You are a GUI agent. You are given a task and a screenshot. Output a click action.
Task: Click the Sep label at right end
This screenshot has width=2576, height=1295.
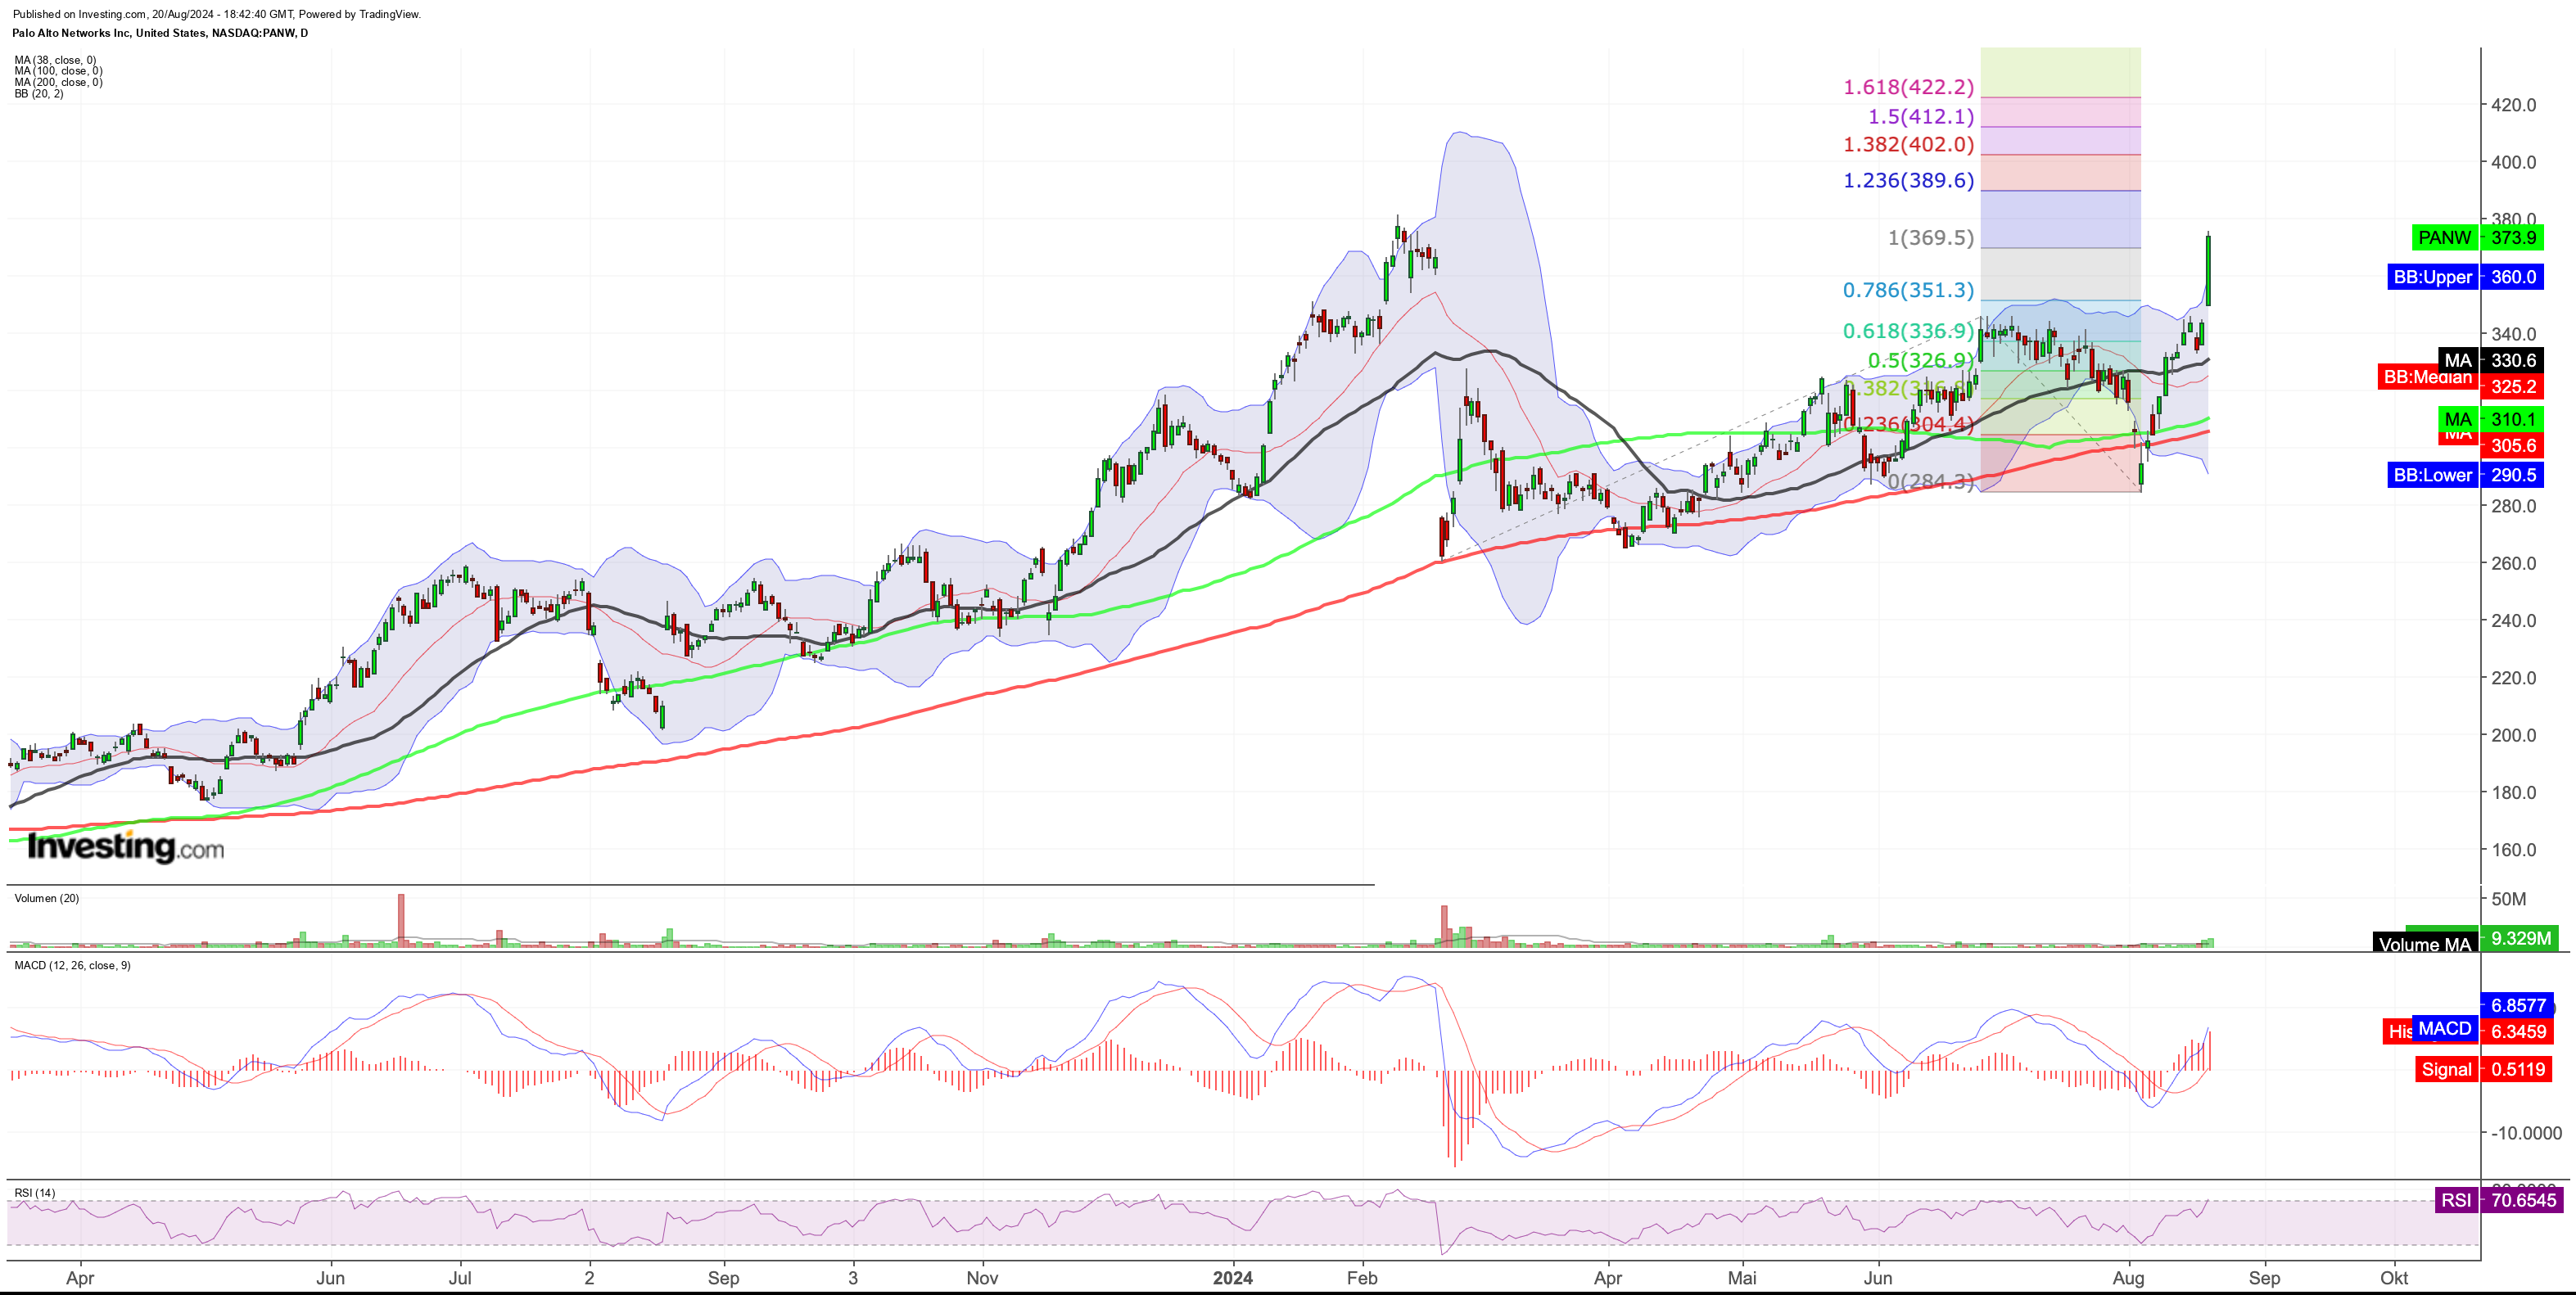[2264, 1278]
